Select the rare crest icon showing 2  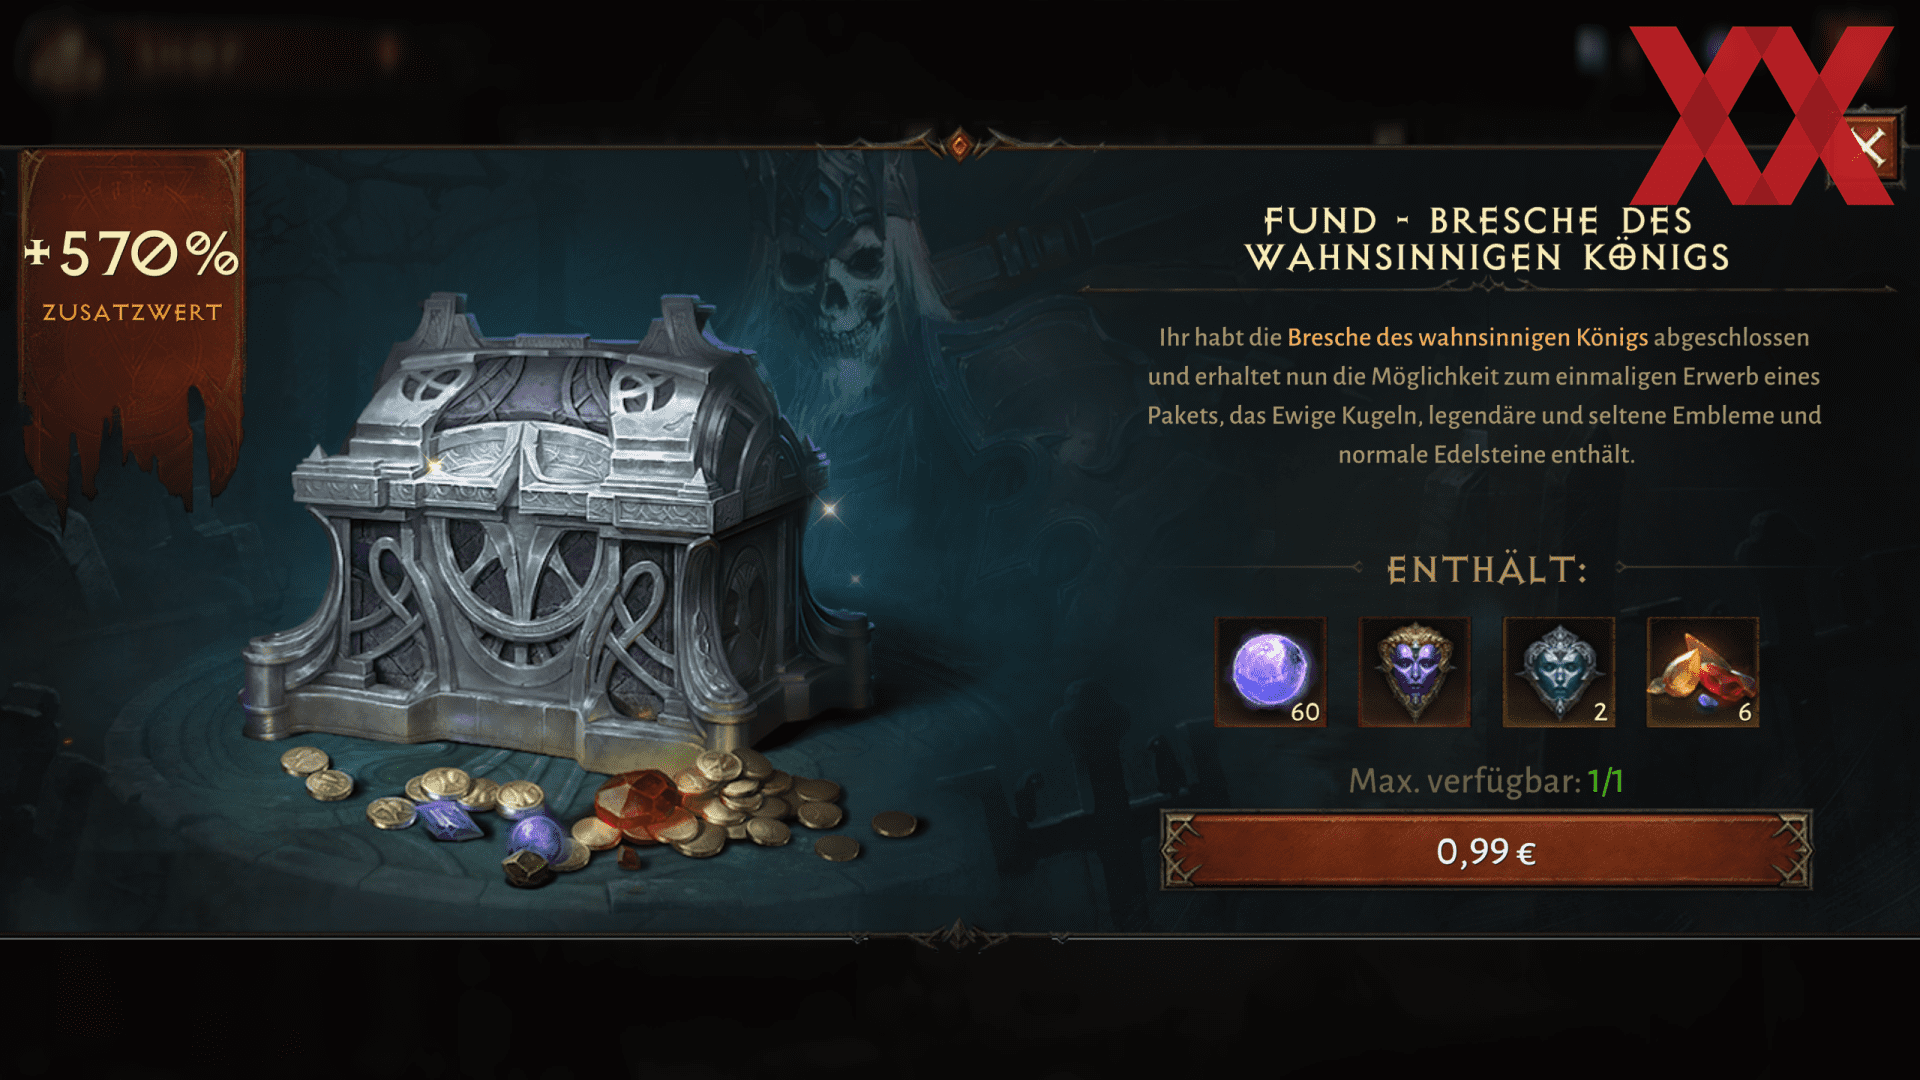click(1558, 672)
